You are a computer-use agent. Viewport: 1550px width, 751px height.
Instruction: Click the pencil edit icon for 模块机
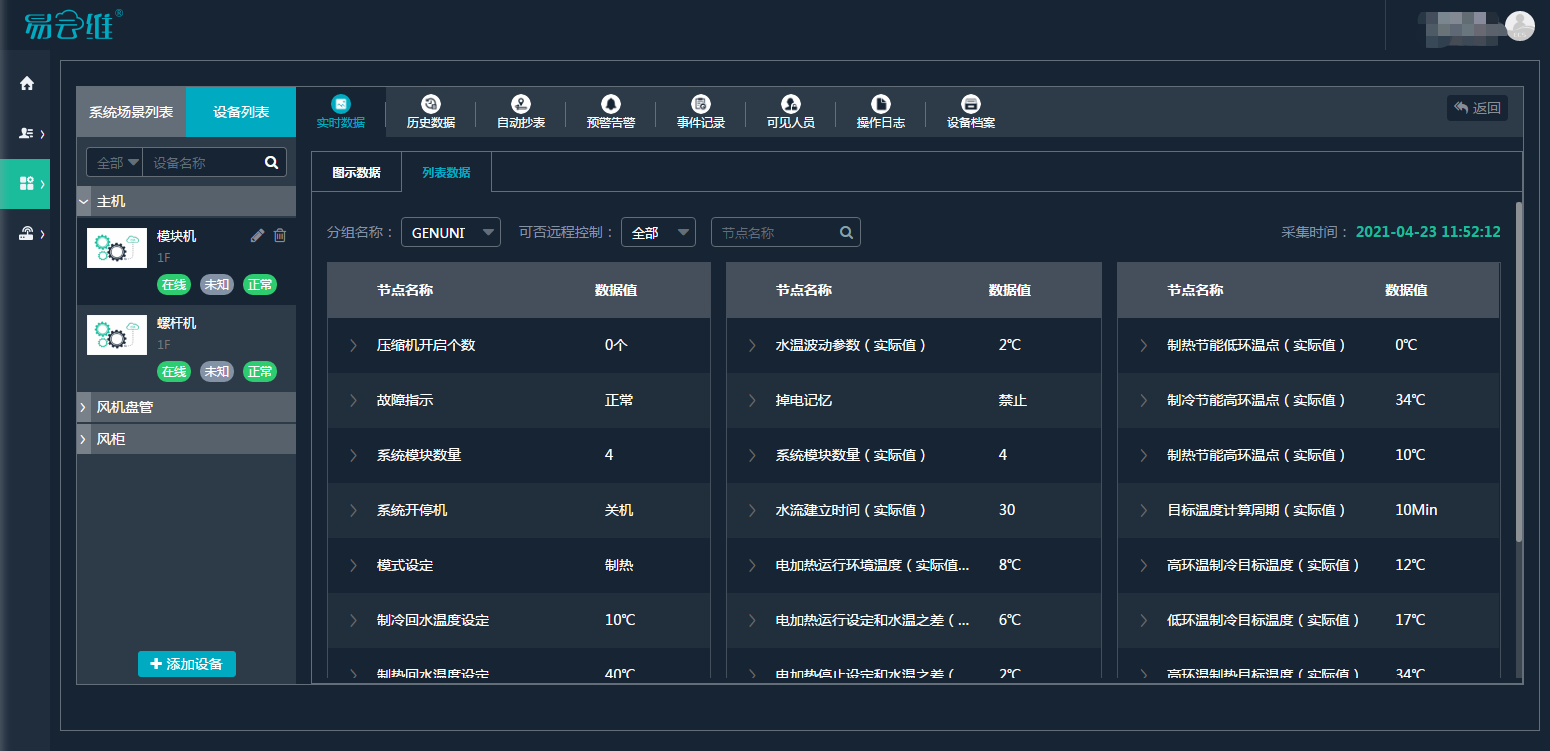click(257, 236)
